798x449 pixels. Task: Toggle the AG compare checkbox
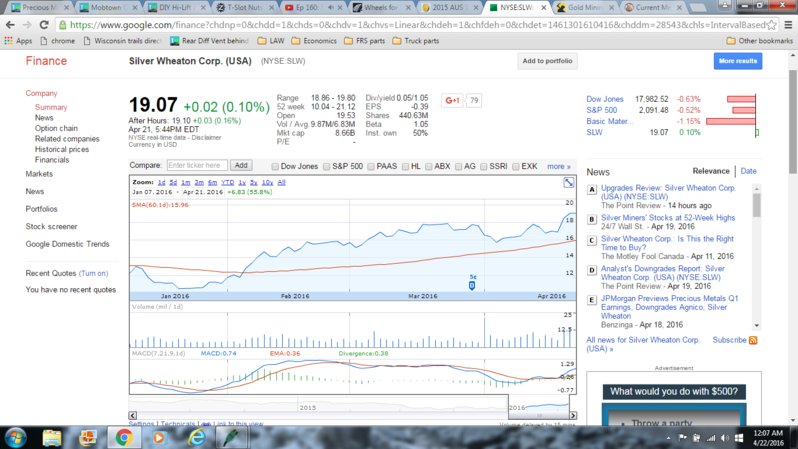click(458, 166)
